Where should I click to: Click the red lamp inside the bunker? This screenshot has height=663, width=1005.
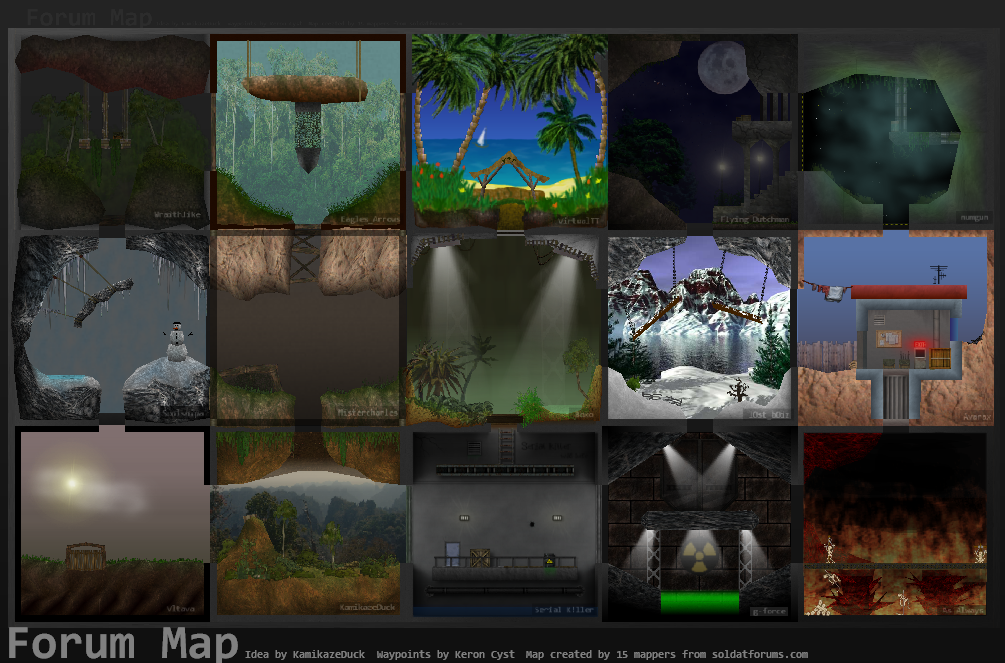pyautogui.click(x=919, y=346)
